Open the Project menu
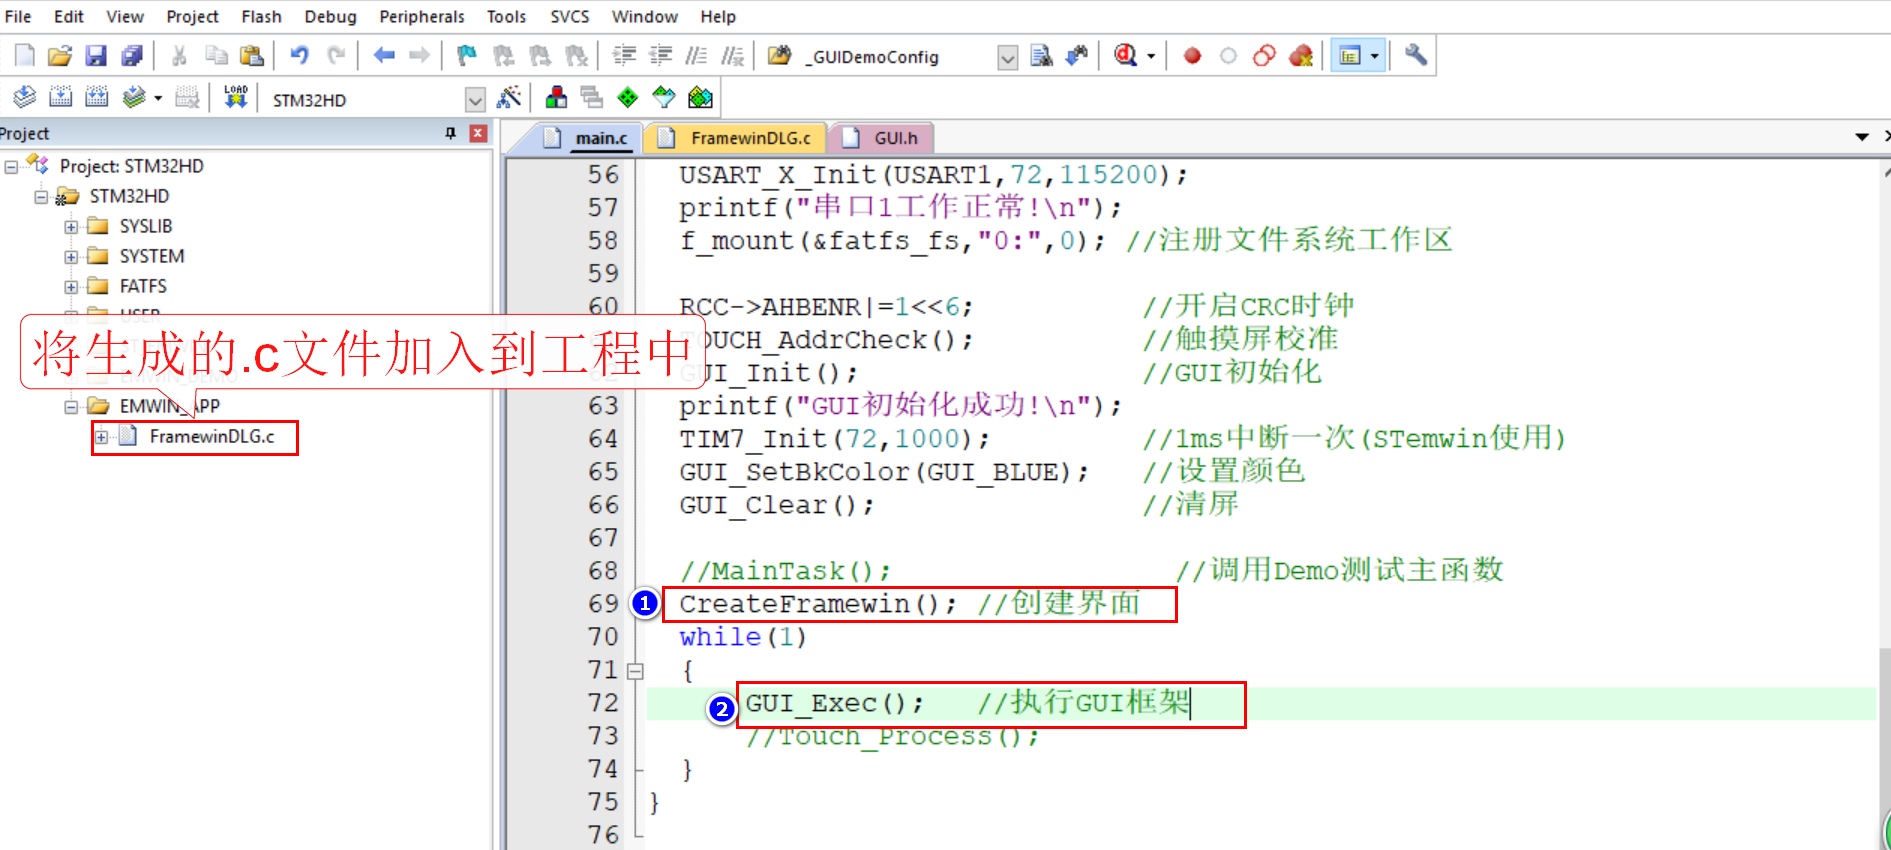Screen dimensions: 1891x850 click(192, 16)
